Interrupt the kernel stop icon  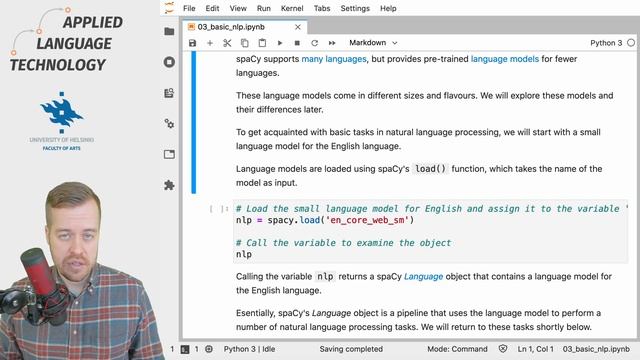pyautogui.click(x=297, y=43)
